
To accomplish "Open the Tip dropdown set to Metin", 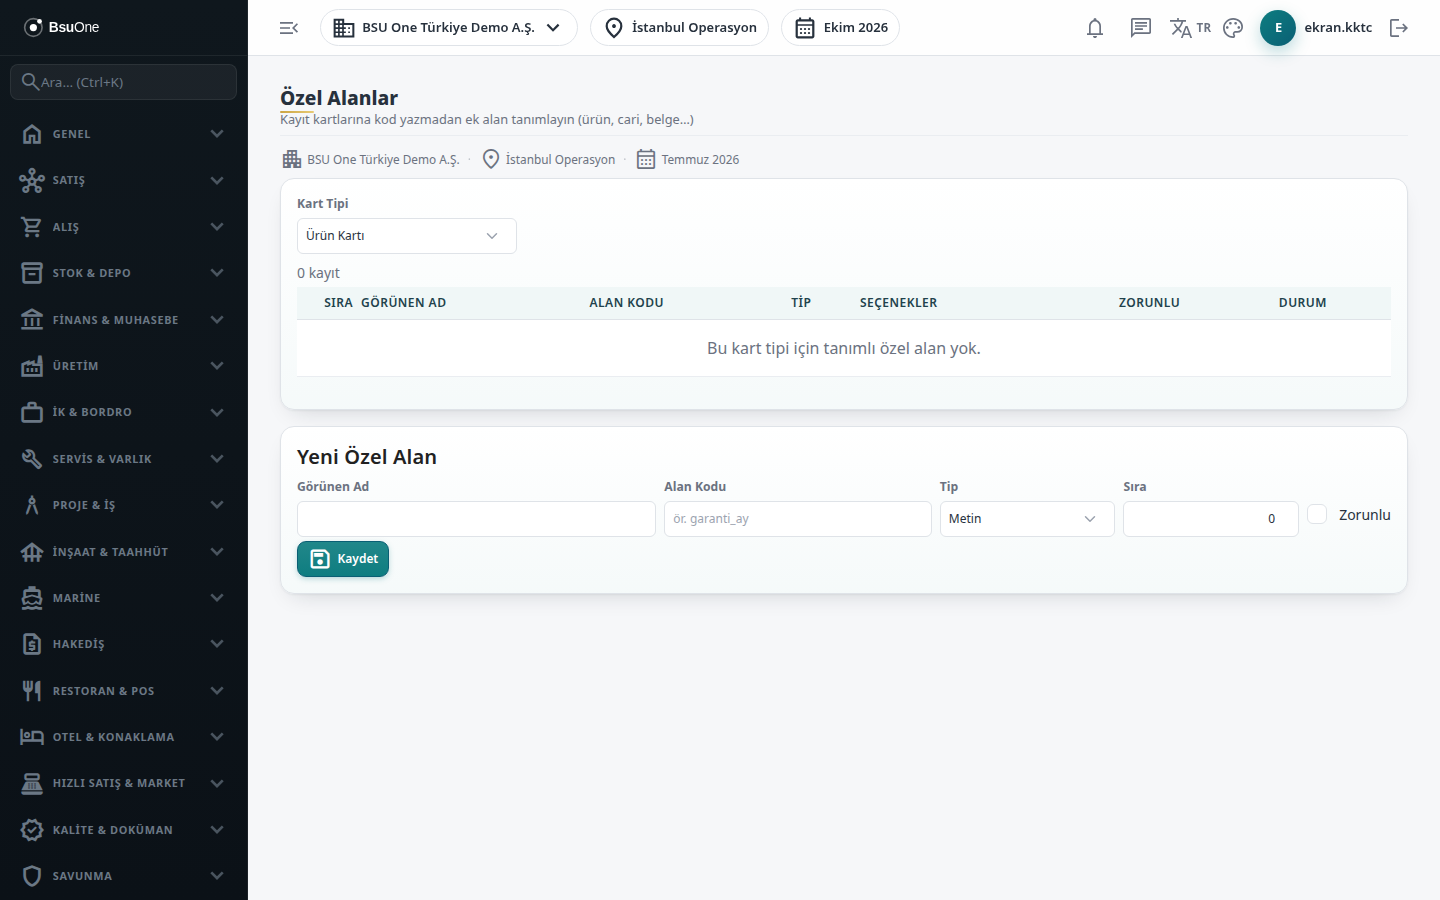I will 1027,519.
